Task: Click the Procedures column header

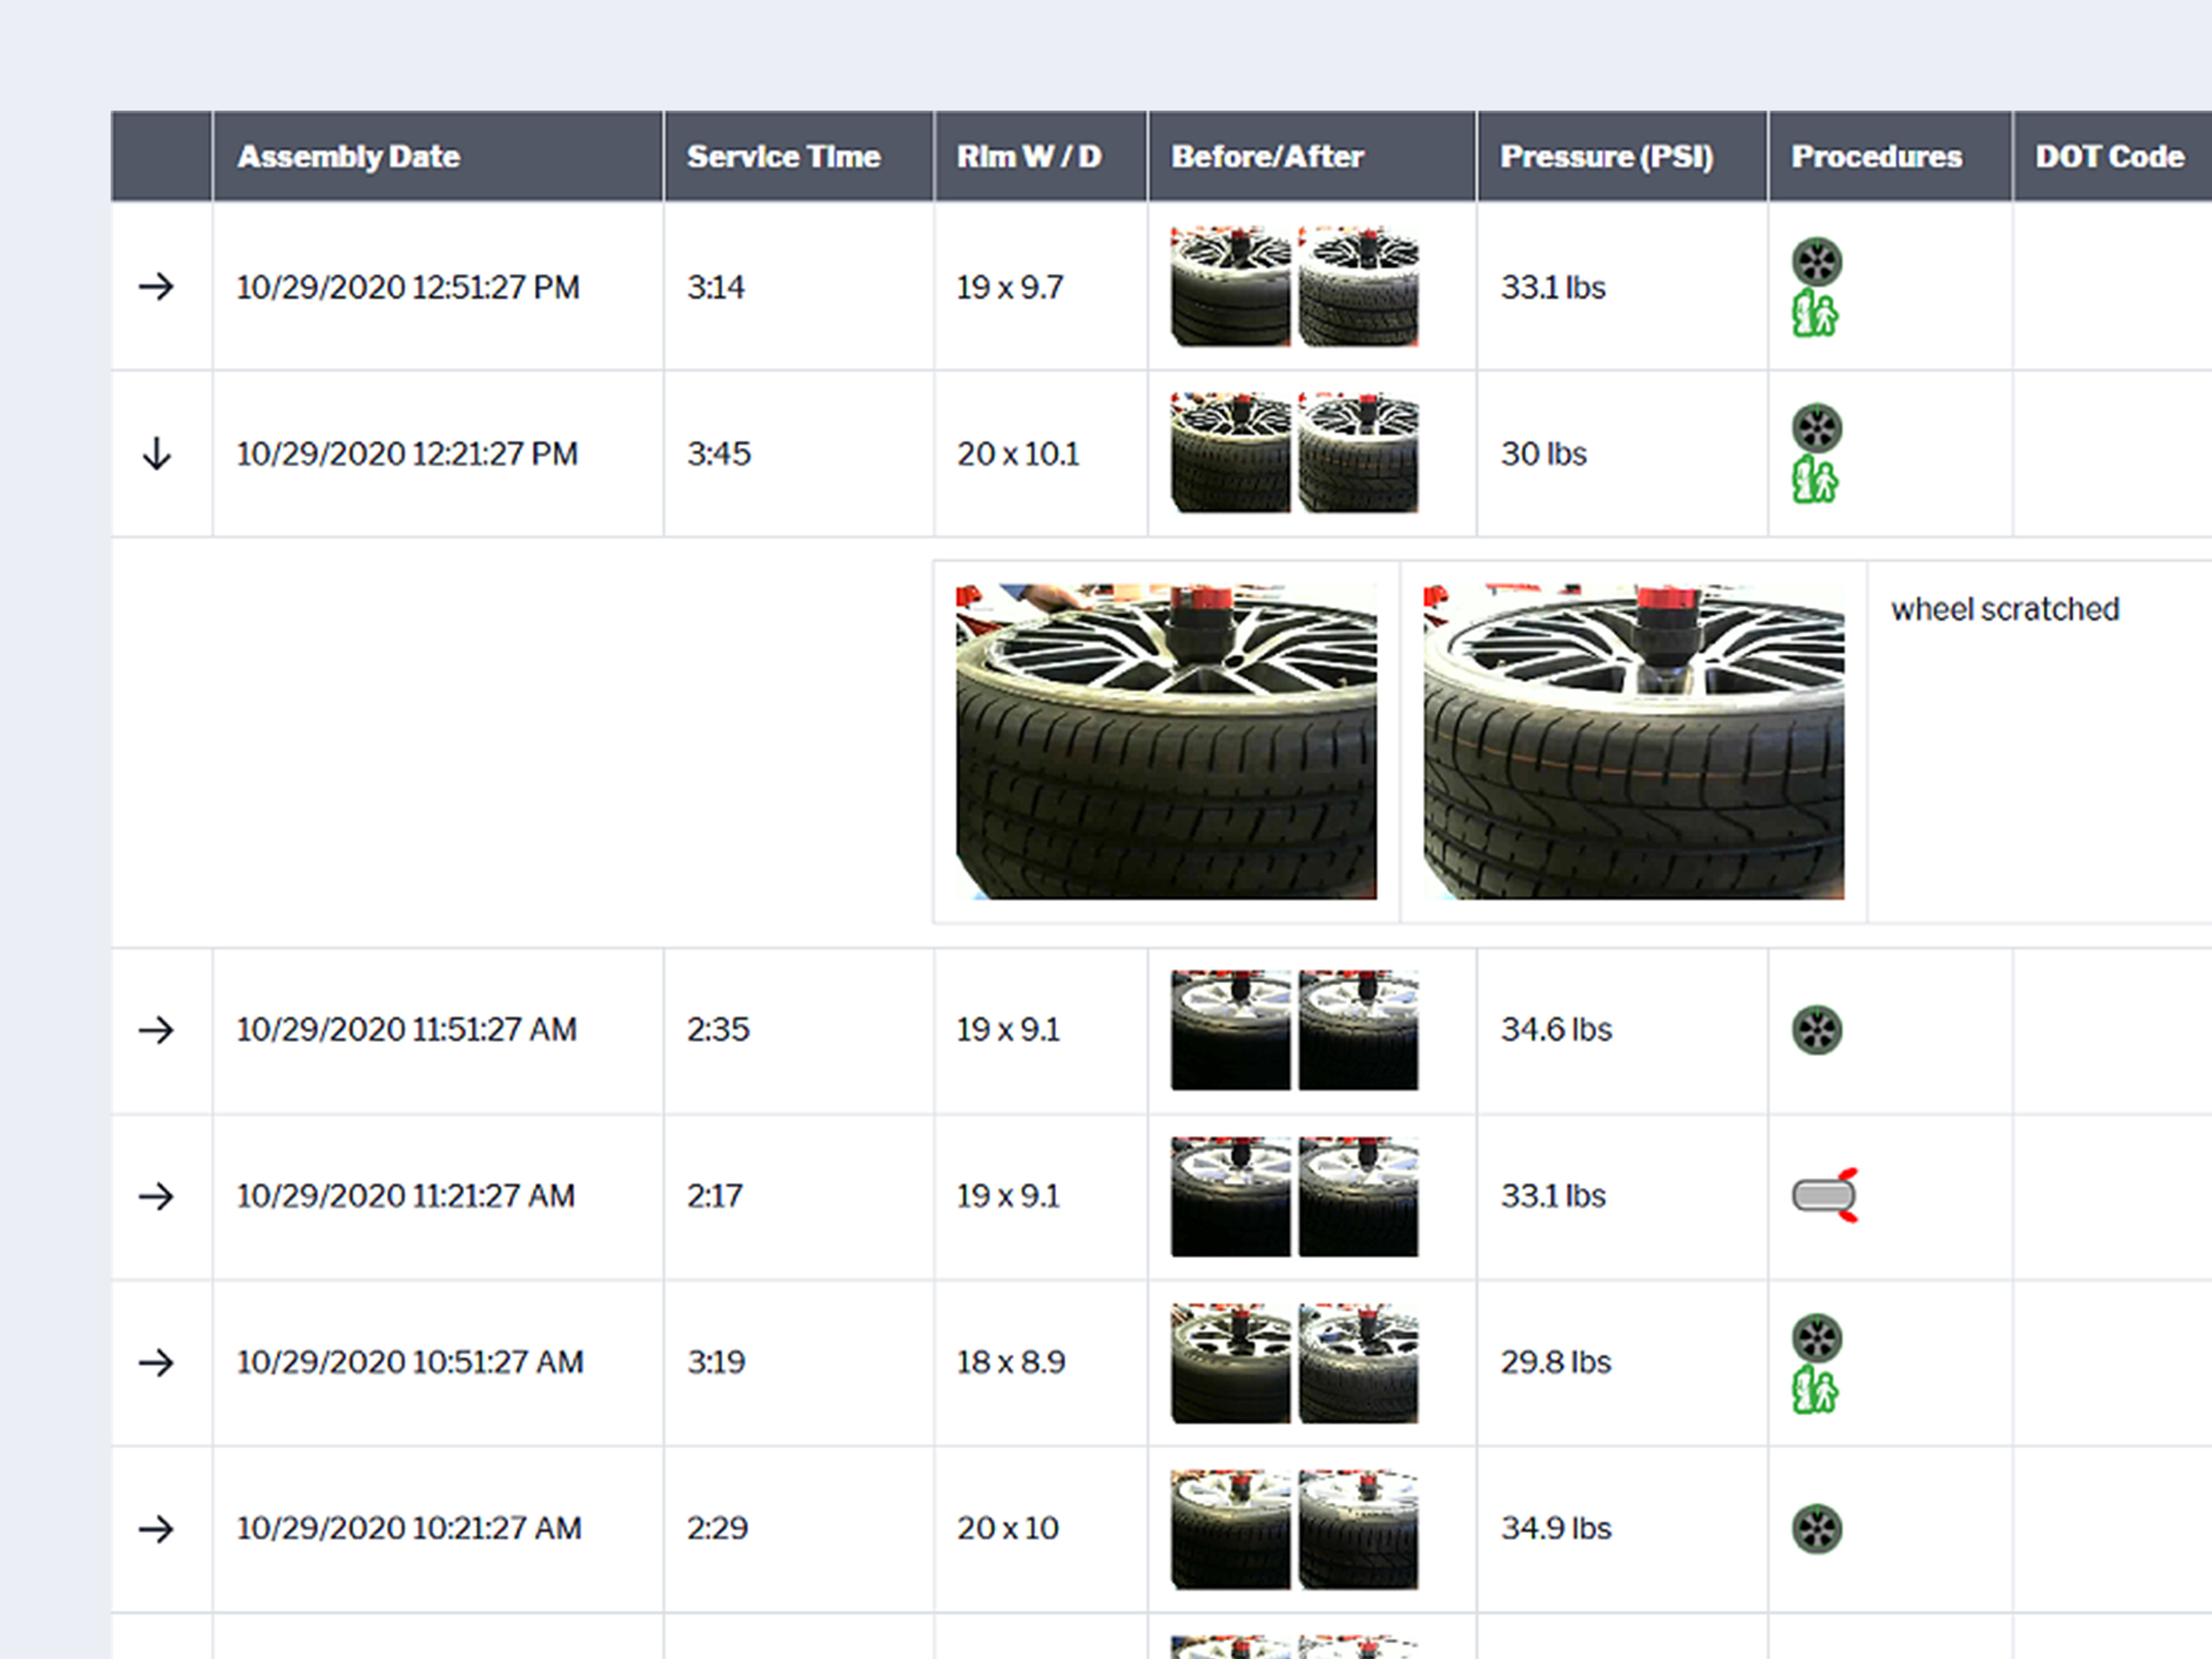Action: tap(1890, 156)
